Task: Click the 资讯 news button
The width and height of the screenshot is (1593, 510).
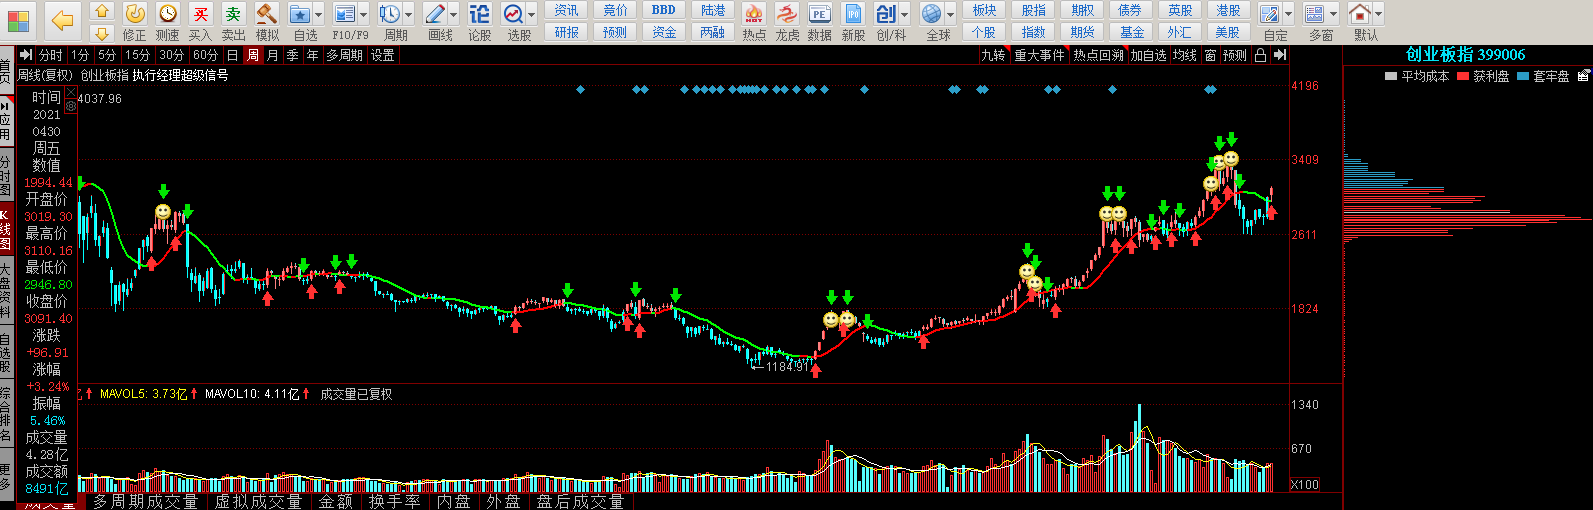Action: click(x=567, y=10)
